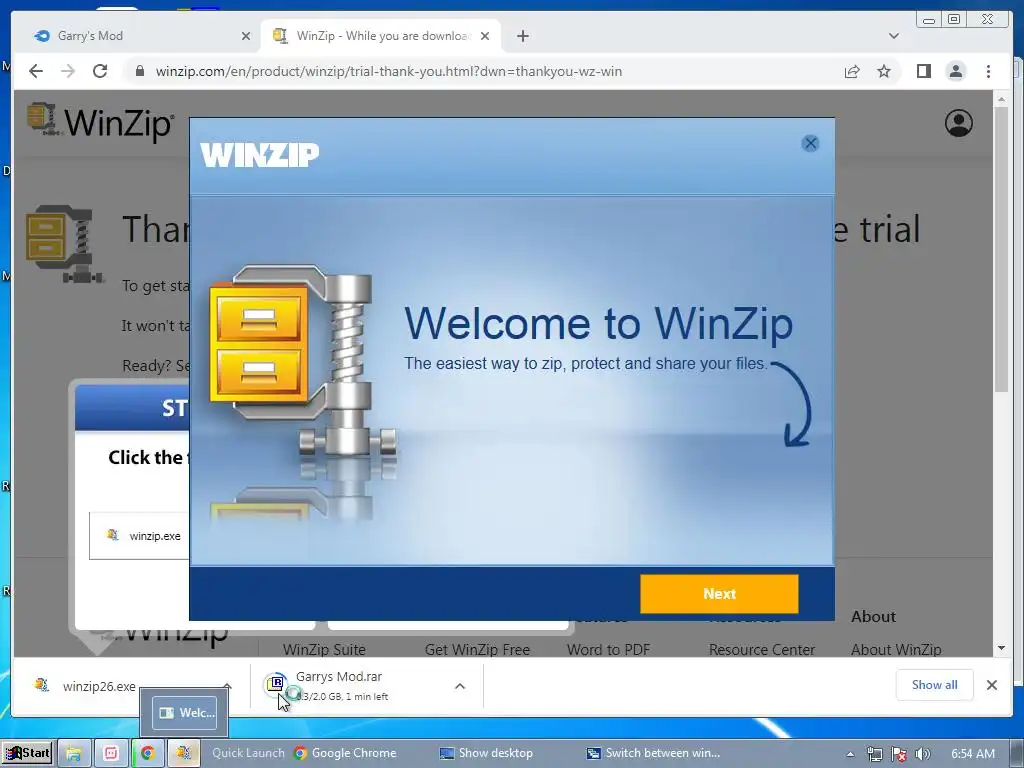Click Switch between windows shortcut
The height and width of the screenshot is (768, 1024).
653,753
